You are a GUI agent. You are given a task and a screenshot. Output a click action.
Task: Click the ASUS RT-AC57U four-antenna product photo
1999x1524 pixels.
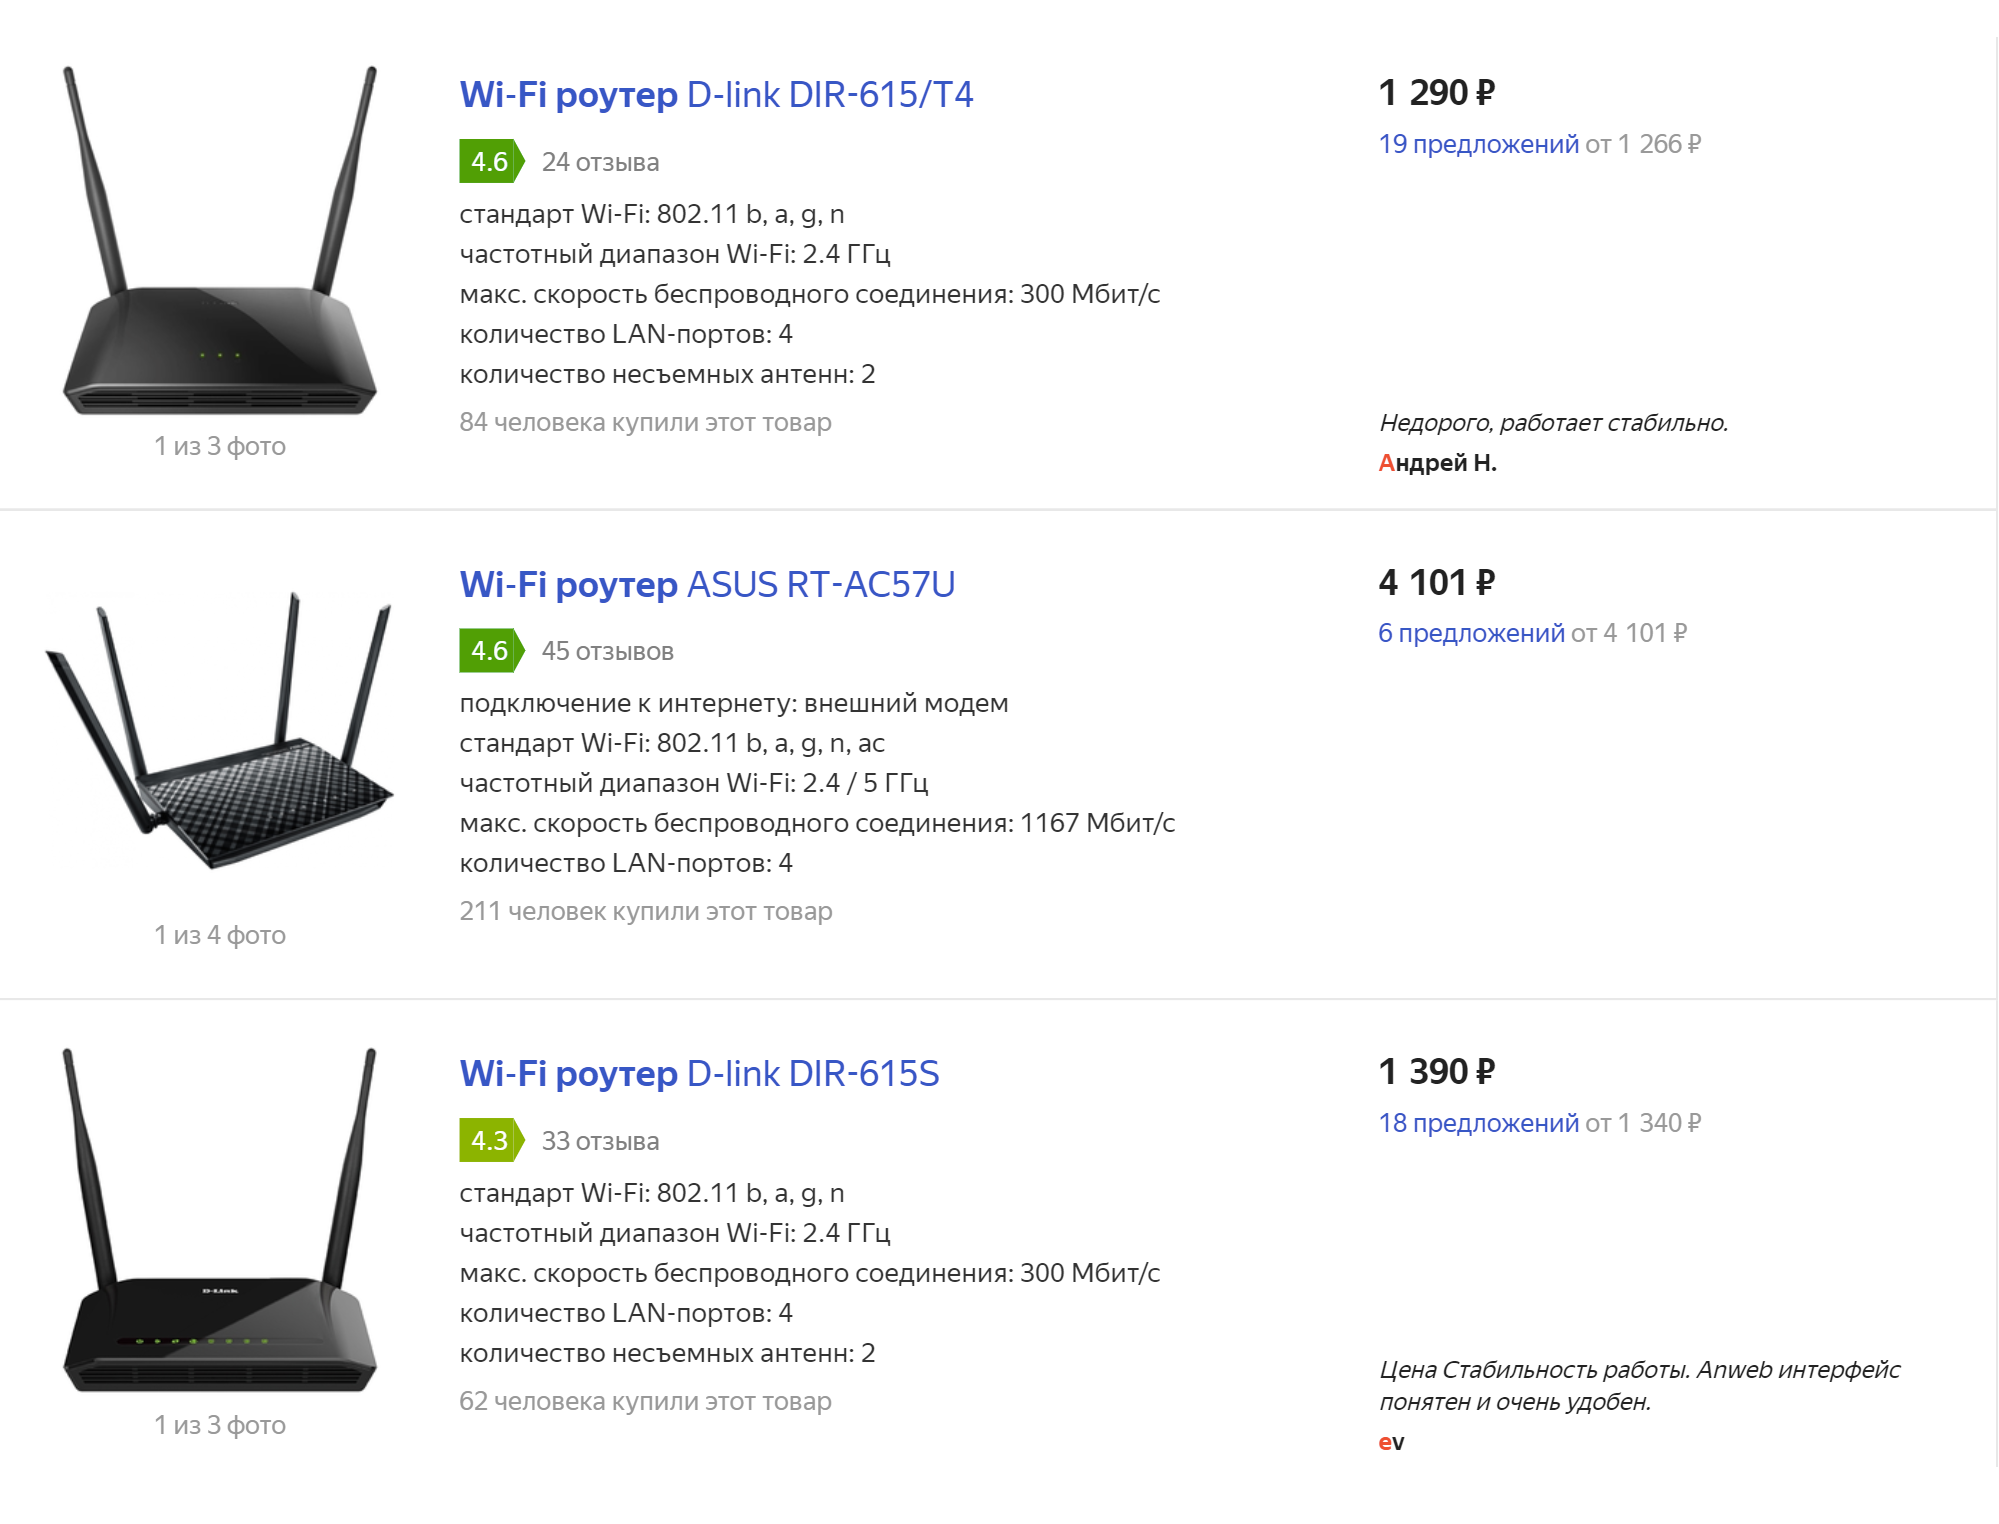(220, 730)
